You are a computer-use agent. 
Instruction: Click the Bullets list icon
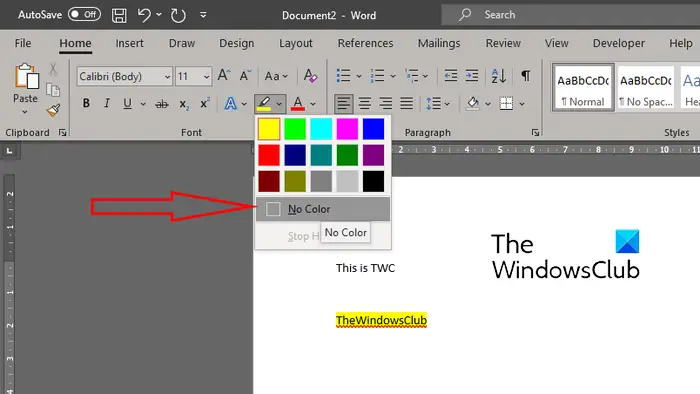click(343, 75)
